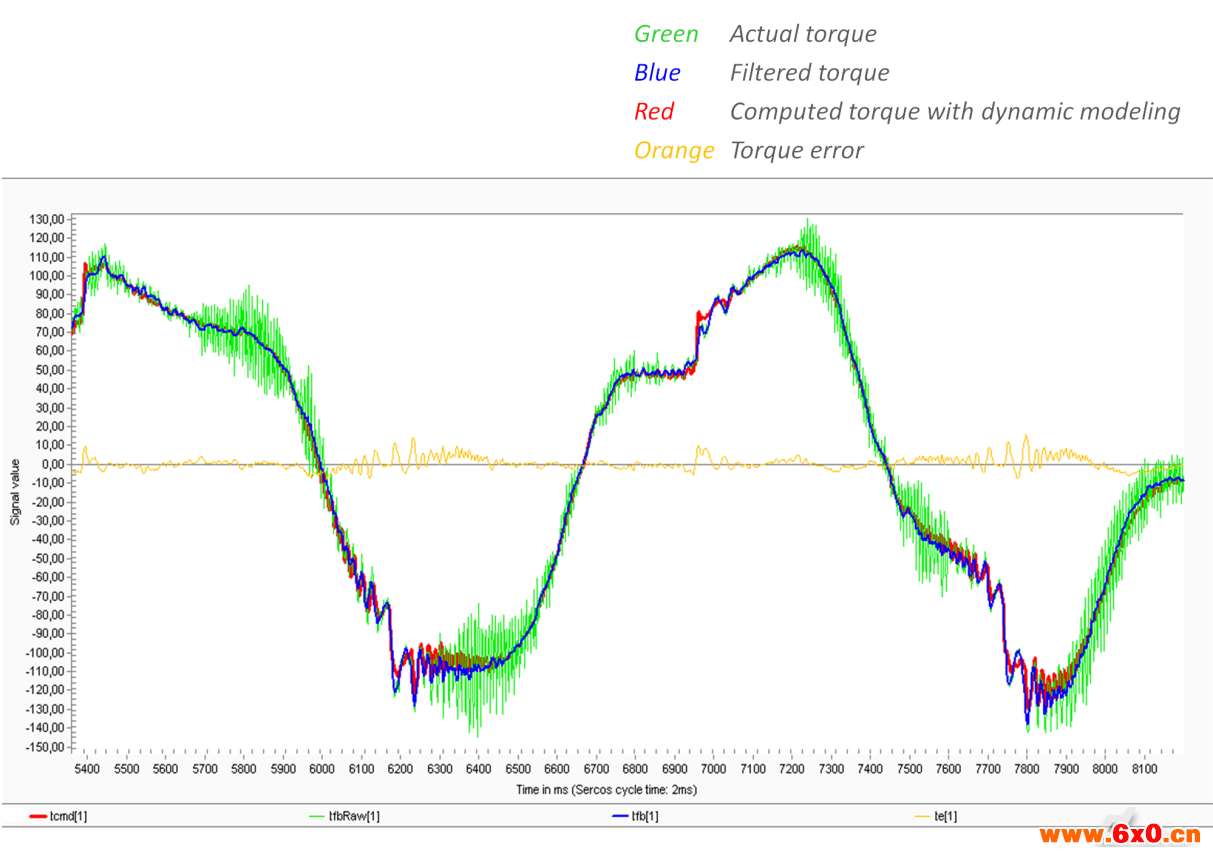Screen dimensions: 1213x857
Task: Click the orange word 'Orange' in the legend
Action: point(674,151)
